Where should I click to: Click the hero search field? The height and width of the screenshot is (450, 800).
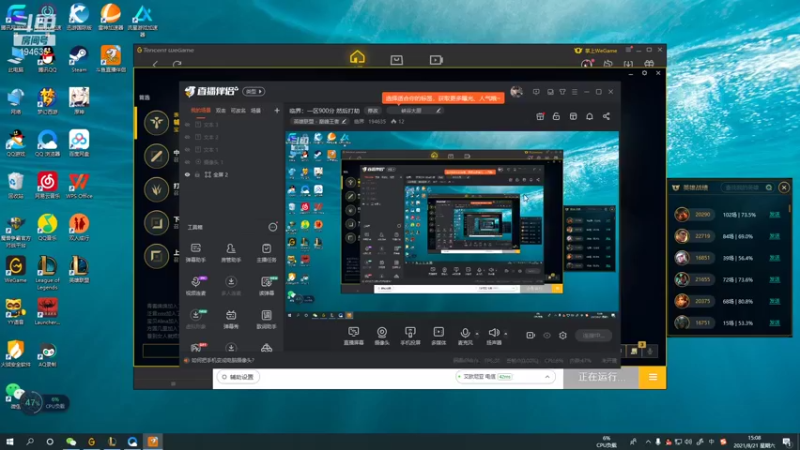747,188
